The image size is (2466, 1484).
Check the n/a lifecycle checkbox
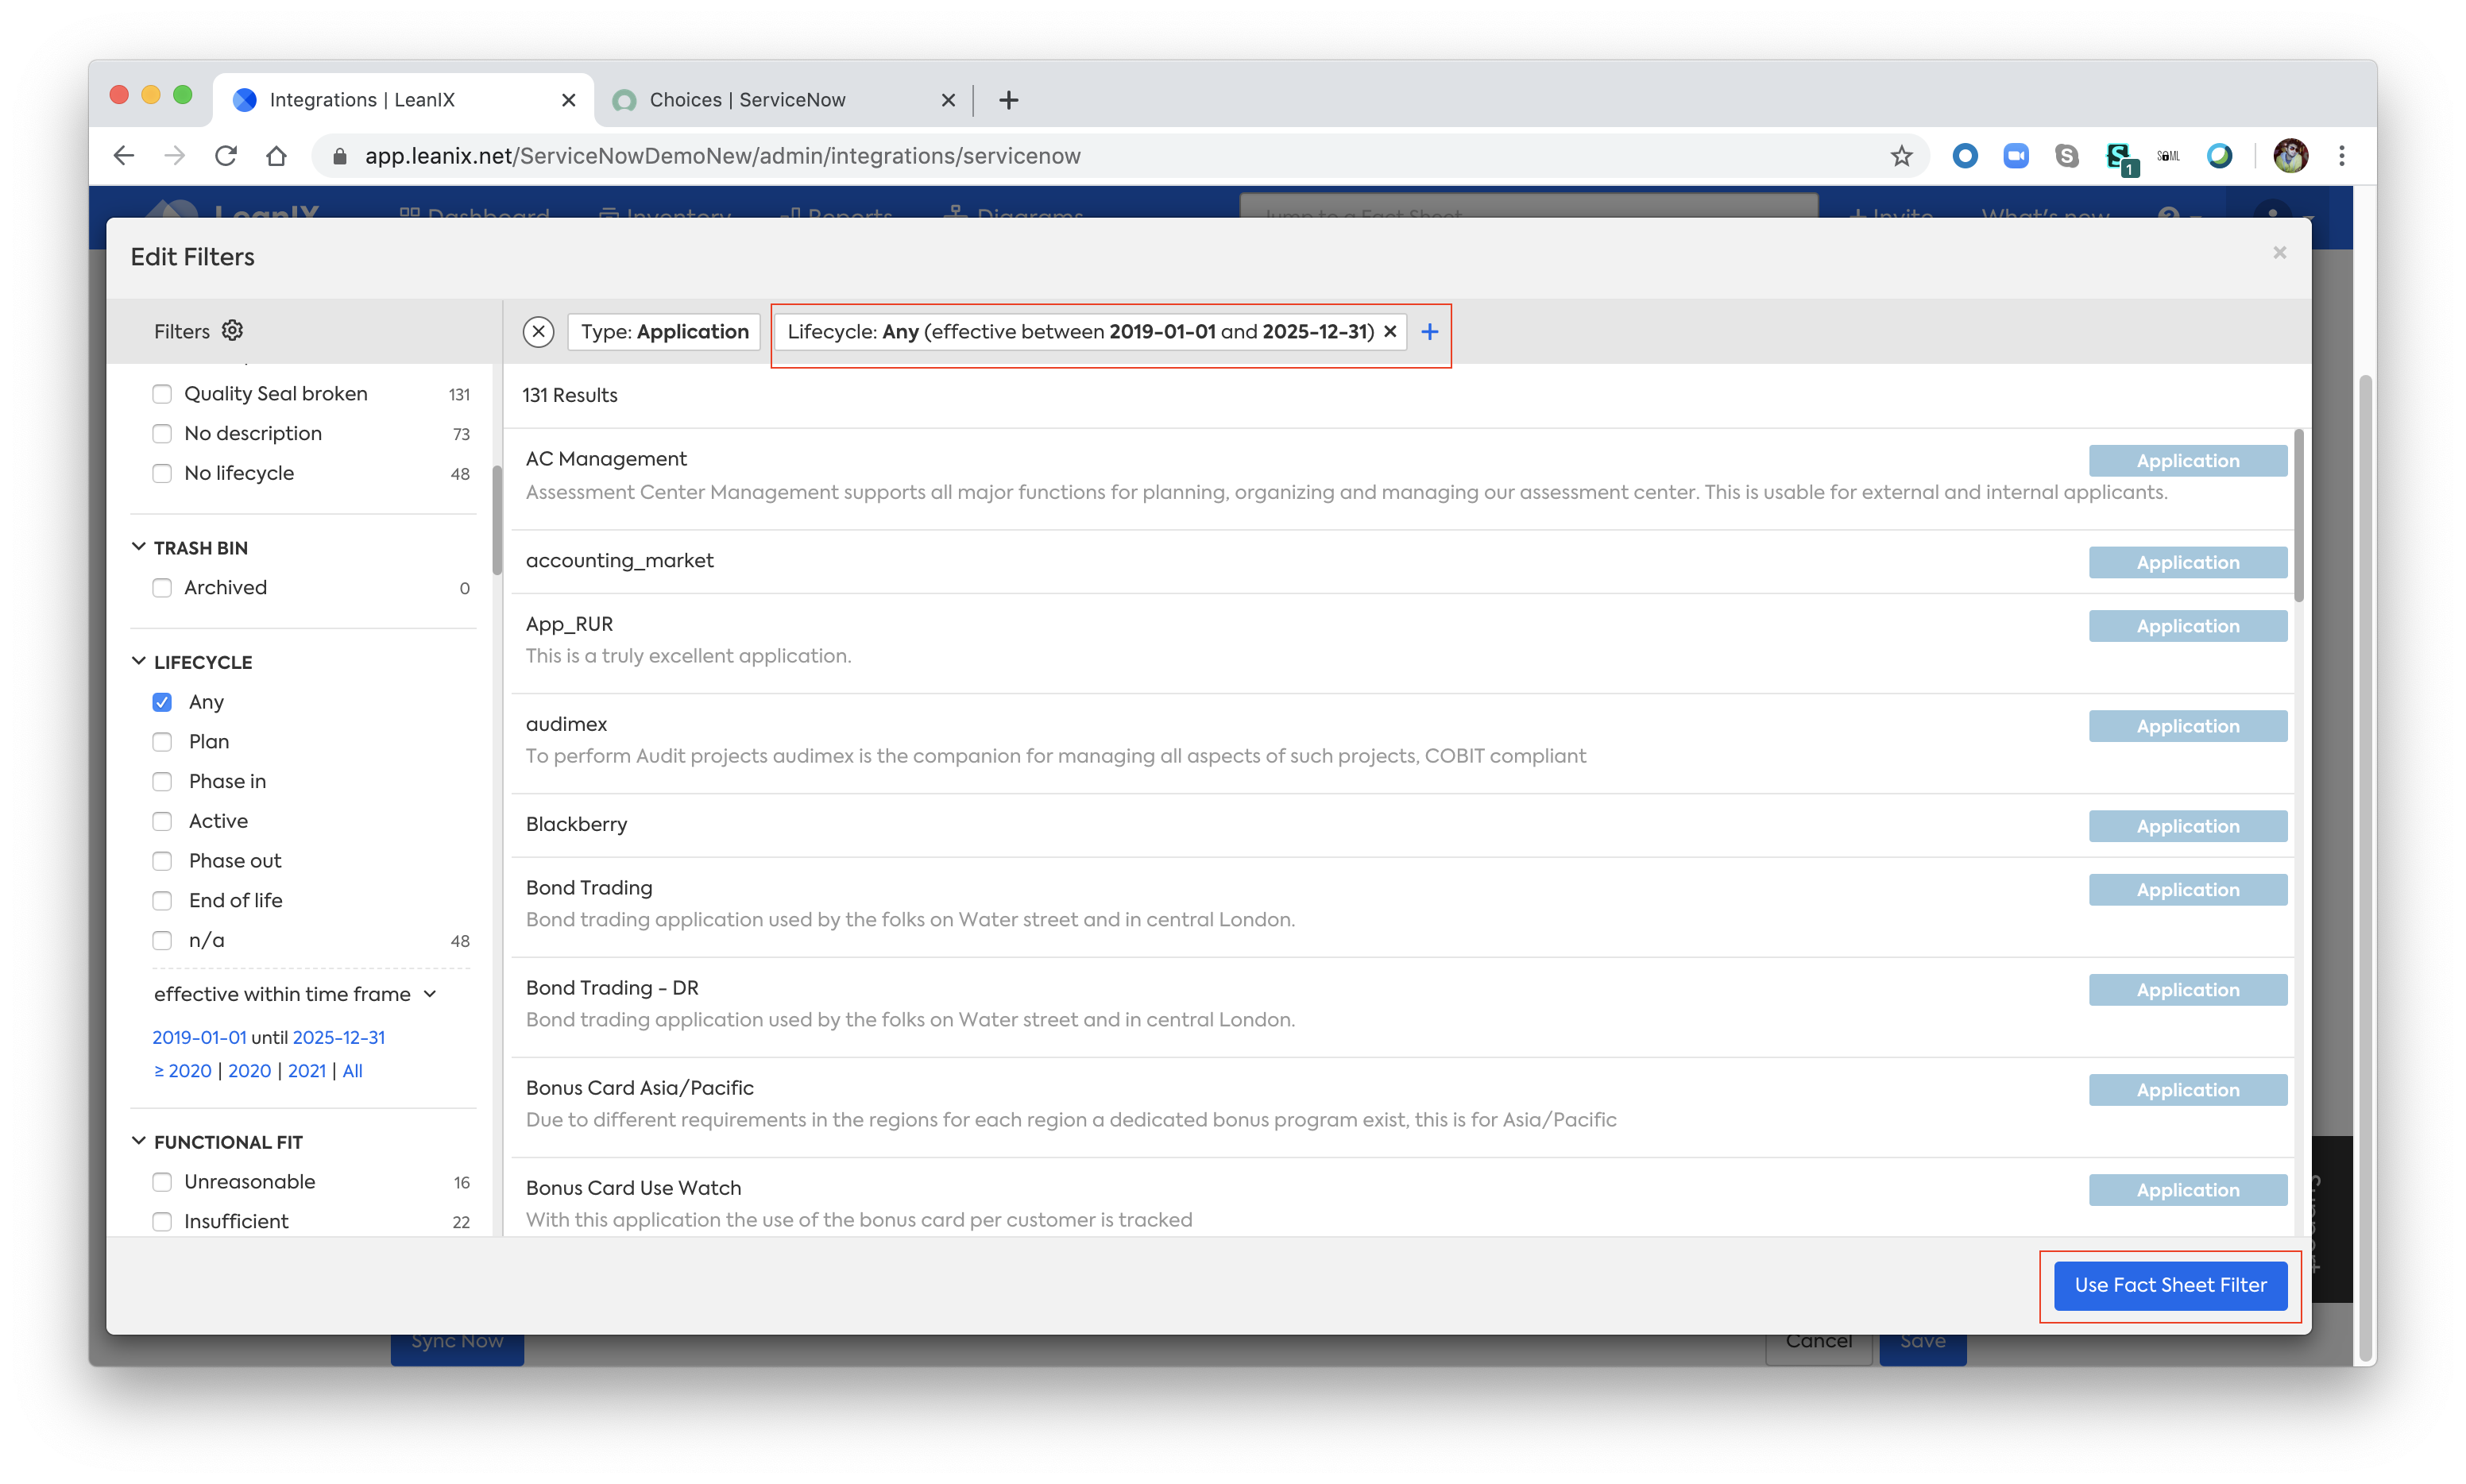[162, 940]
